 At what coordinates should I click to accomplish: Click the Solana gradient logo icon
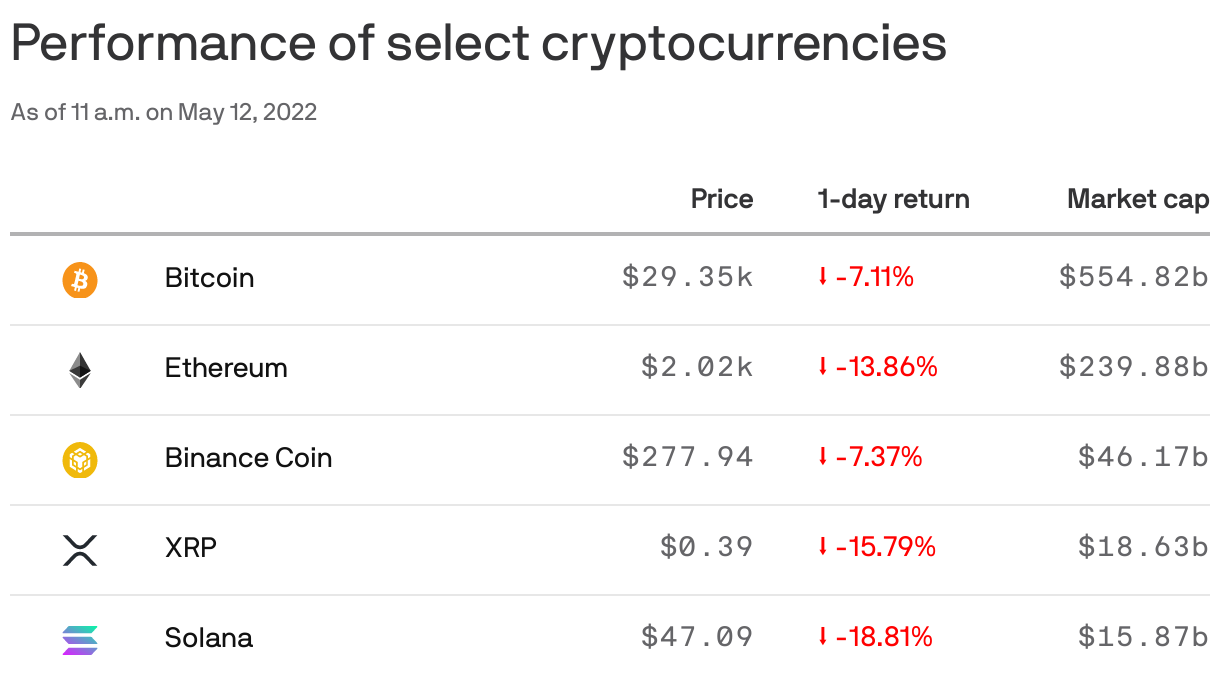80,640
